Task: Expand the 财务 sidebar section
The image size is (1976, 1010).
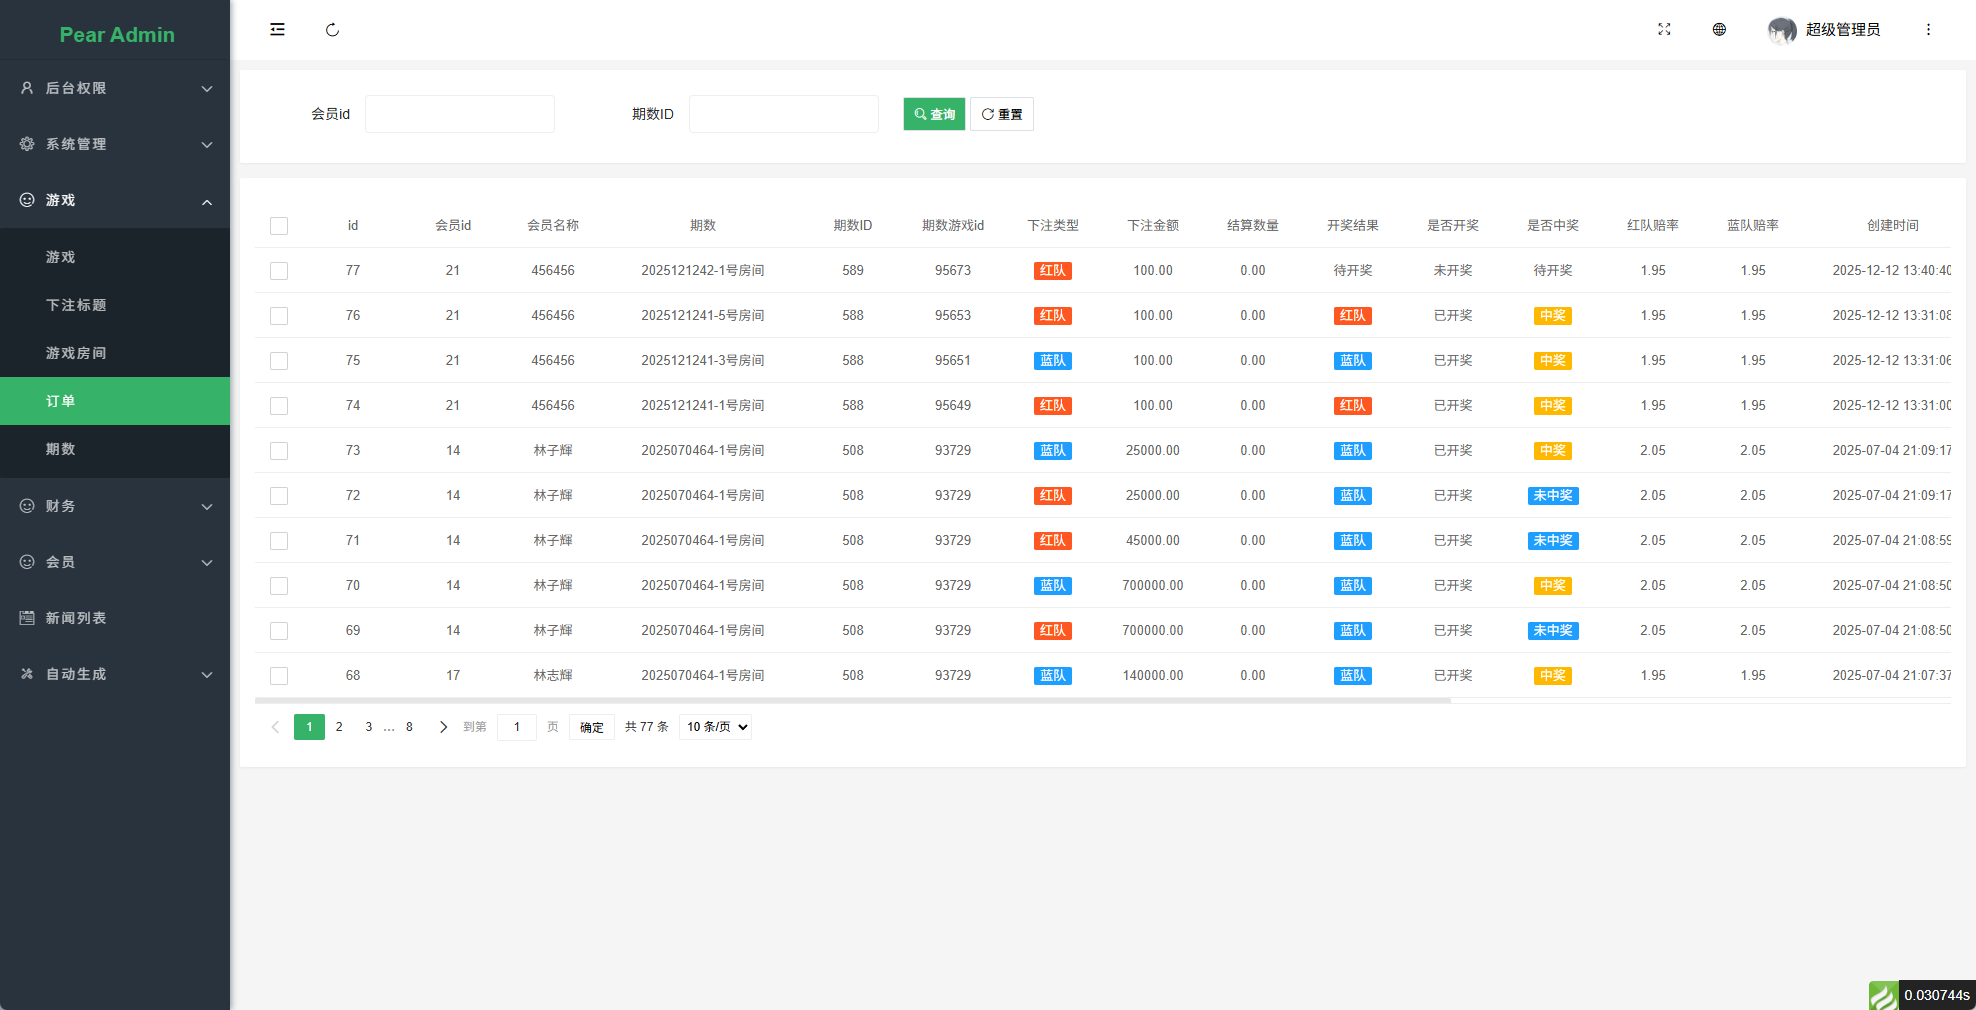Action: (x=115, y=506)
